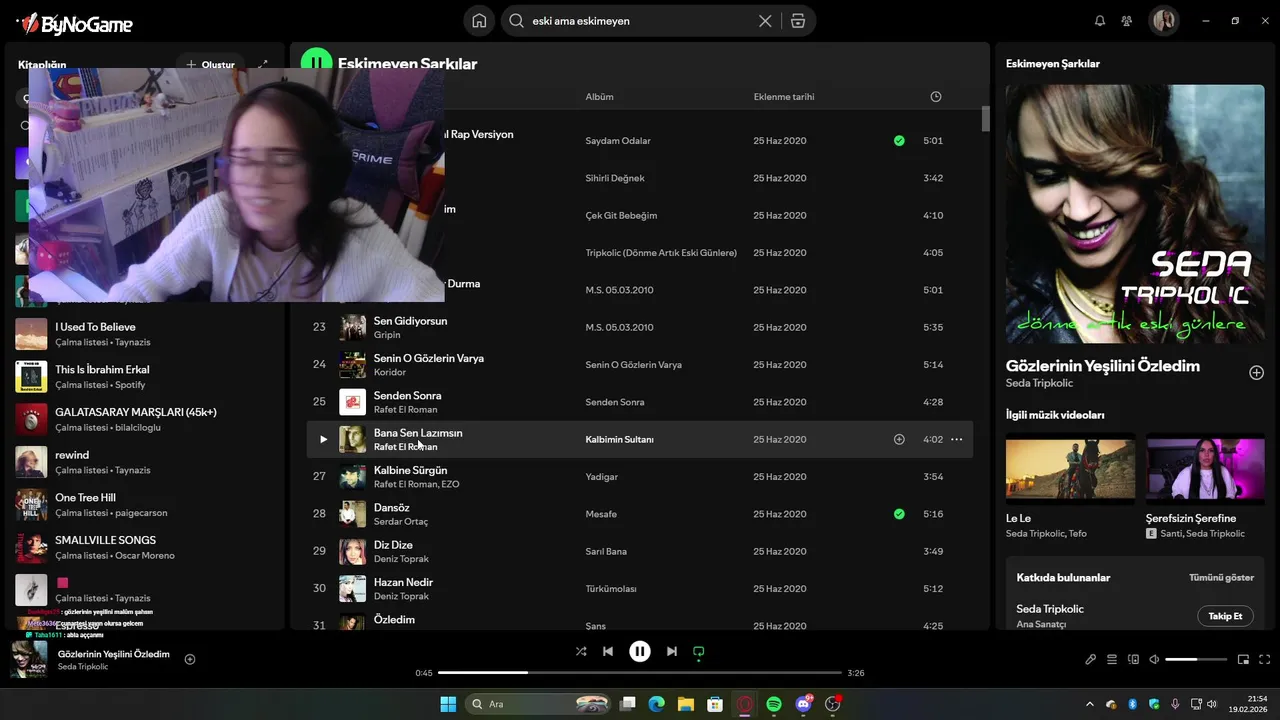Pause playback in bottom player bar

(x=640, y=651)
